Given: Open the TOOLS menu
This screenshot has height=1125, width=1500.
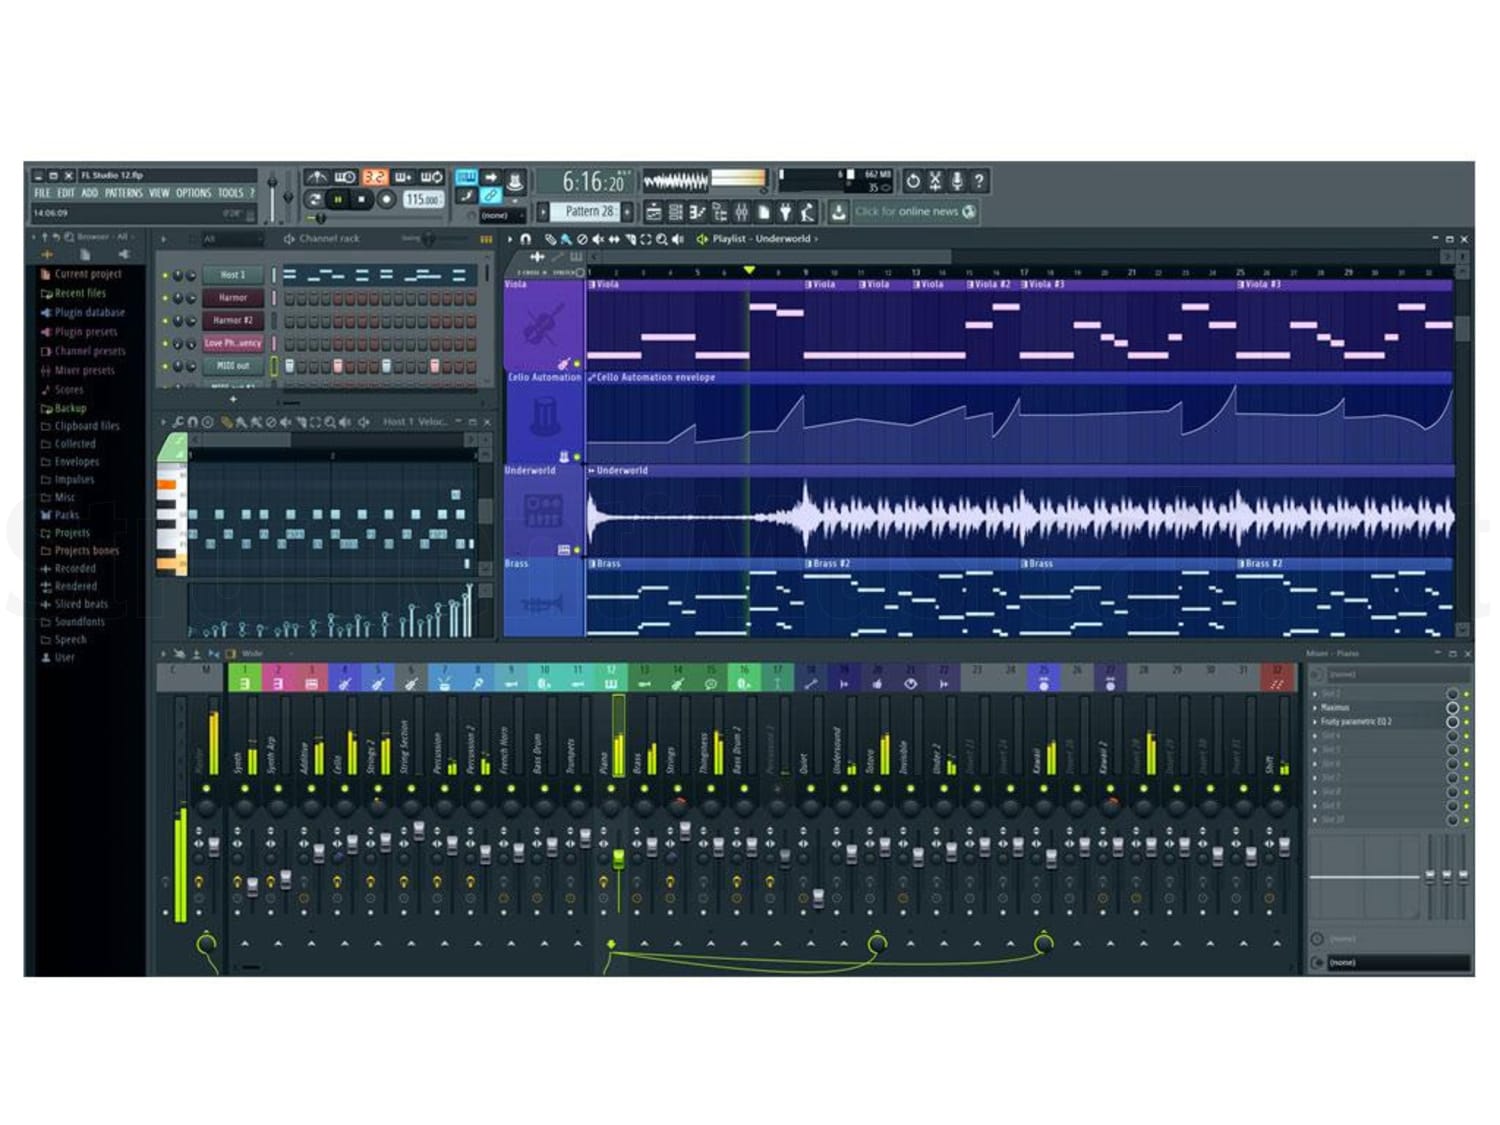Looking at the screenshot, I should [x=231, y=193].
